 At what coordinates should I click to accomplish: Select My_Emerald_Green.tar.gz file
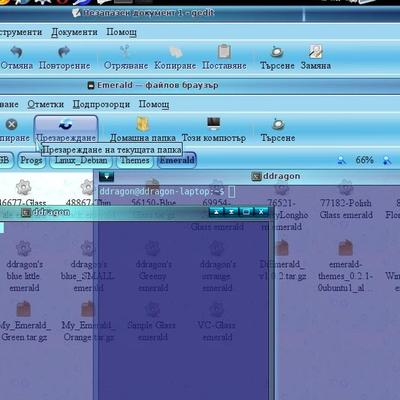(x=24, y=322)
